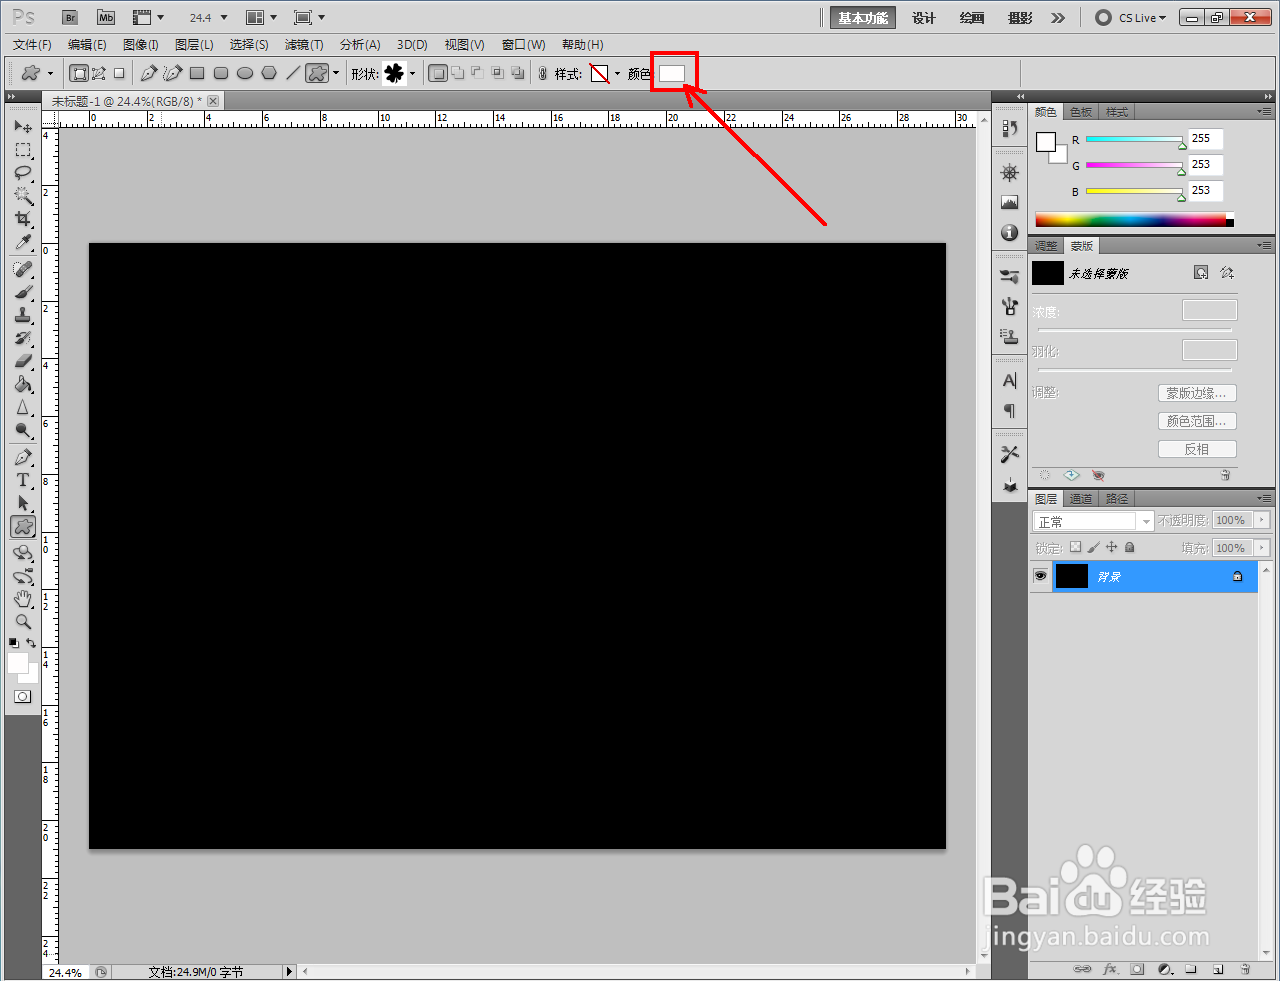This screenshot has height=981, width=1280.
Task: Open the 文件(F) menu
Action: tap(32, 45)
